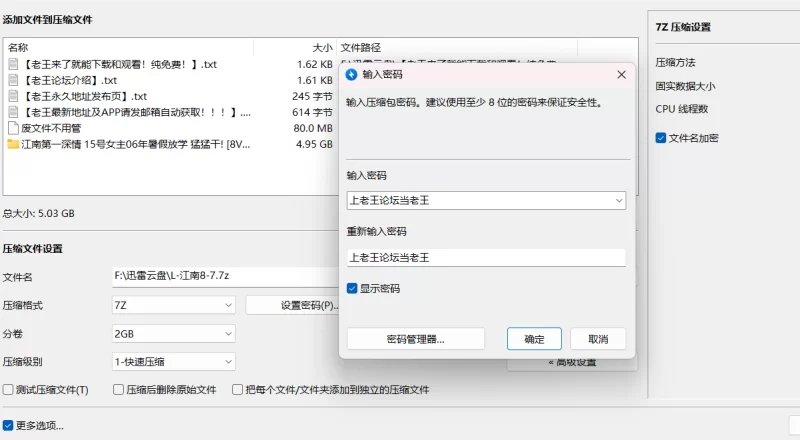800x440 pixels.
Task: Click the text file icon of 【老王论坛介绍】.txt
Action: (x=13, y=80)
